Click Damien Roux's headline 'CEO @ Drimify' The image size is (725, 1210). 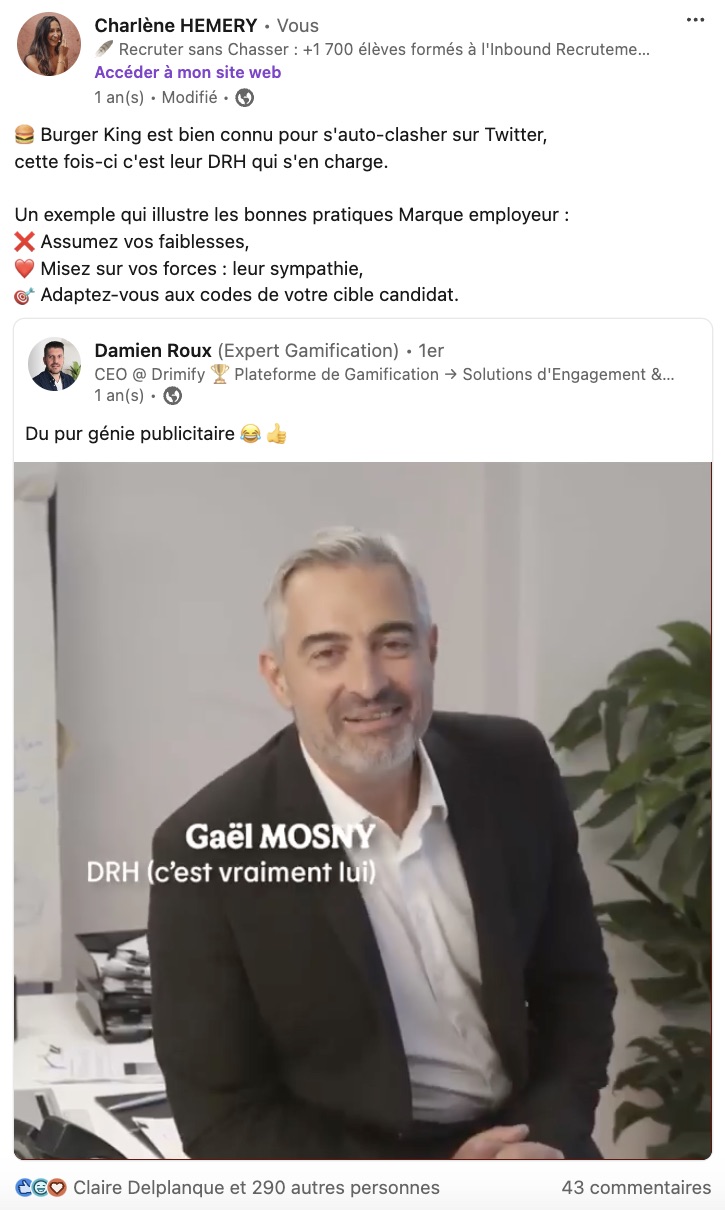point(384,374)
